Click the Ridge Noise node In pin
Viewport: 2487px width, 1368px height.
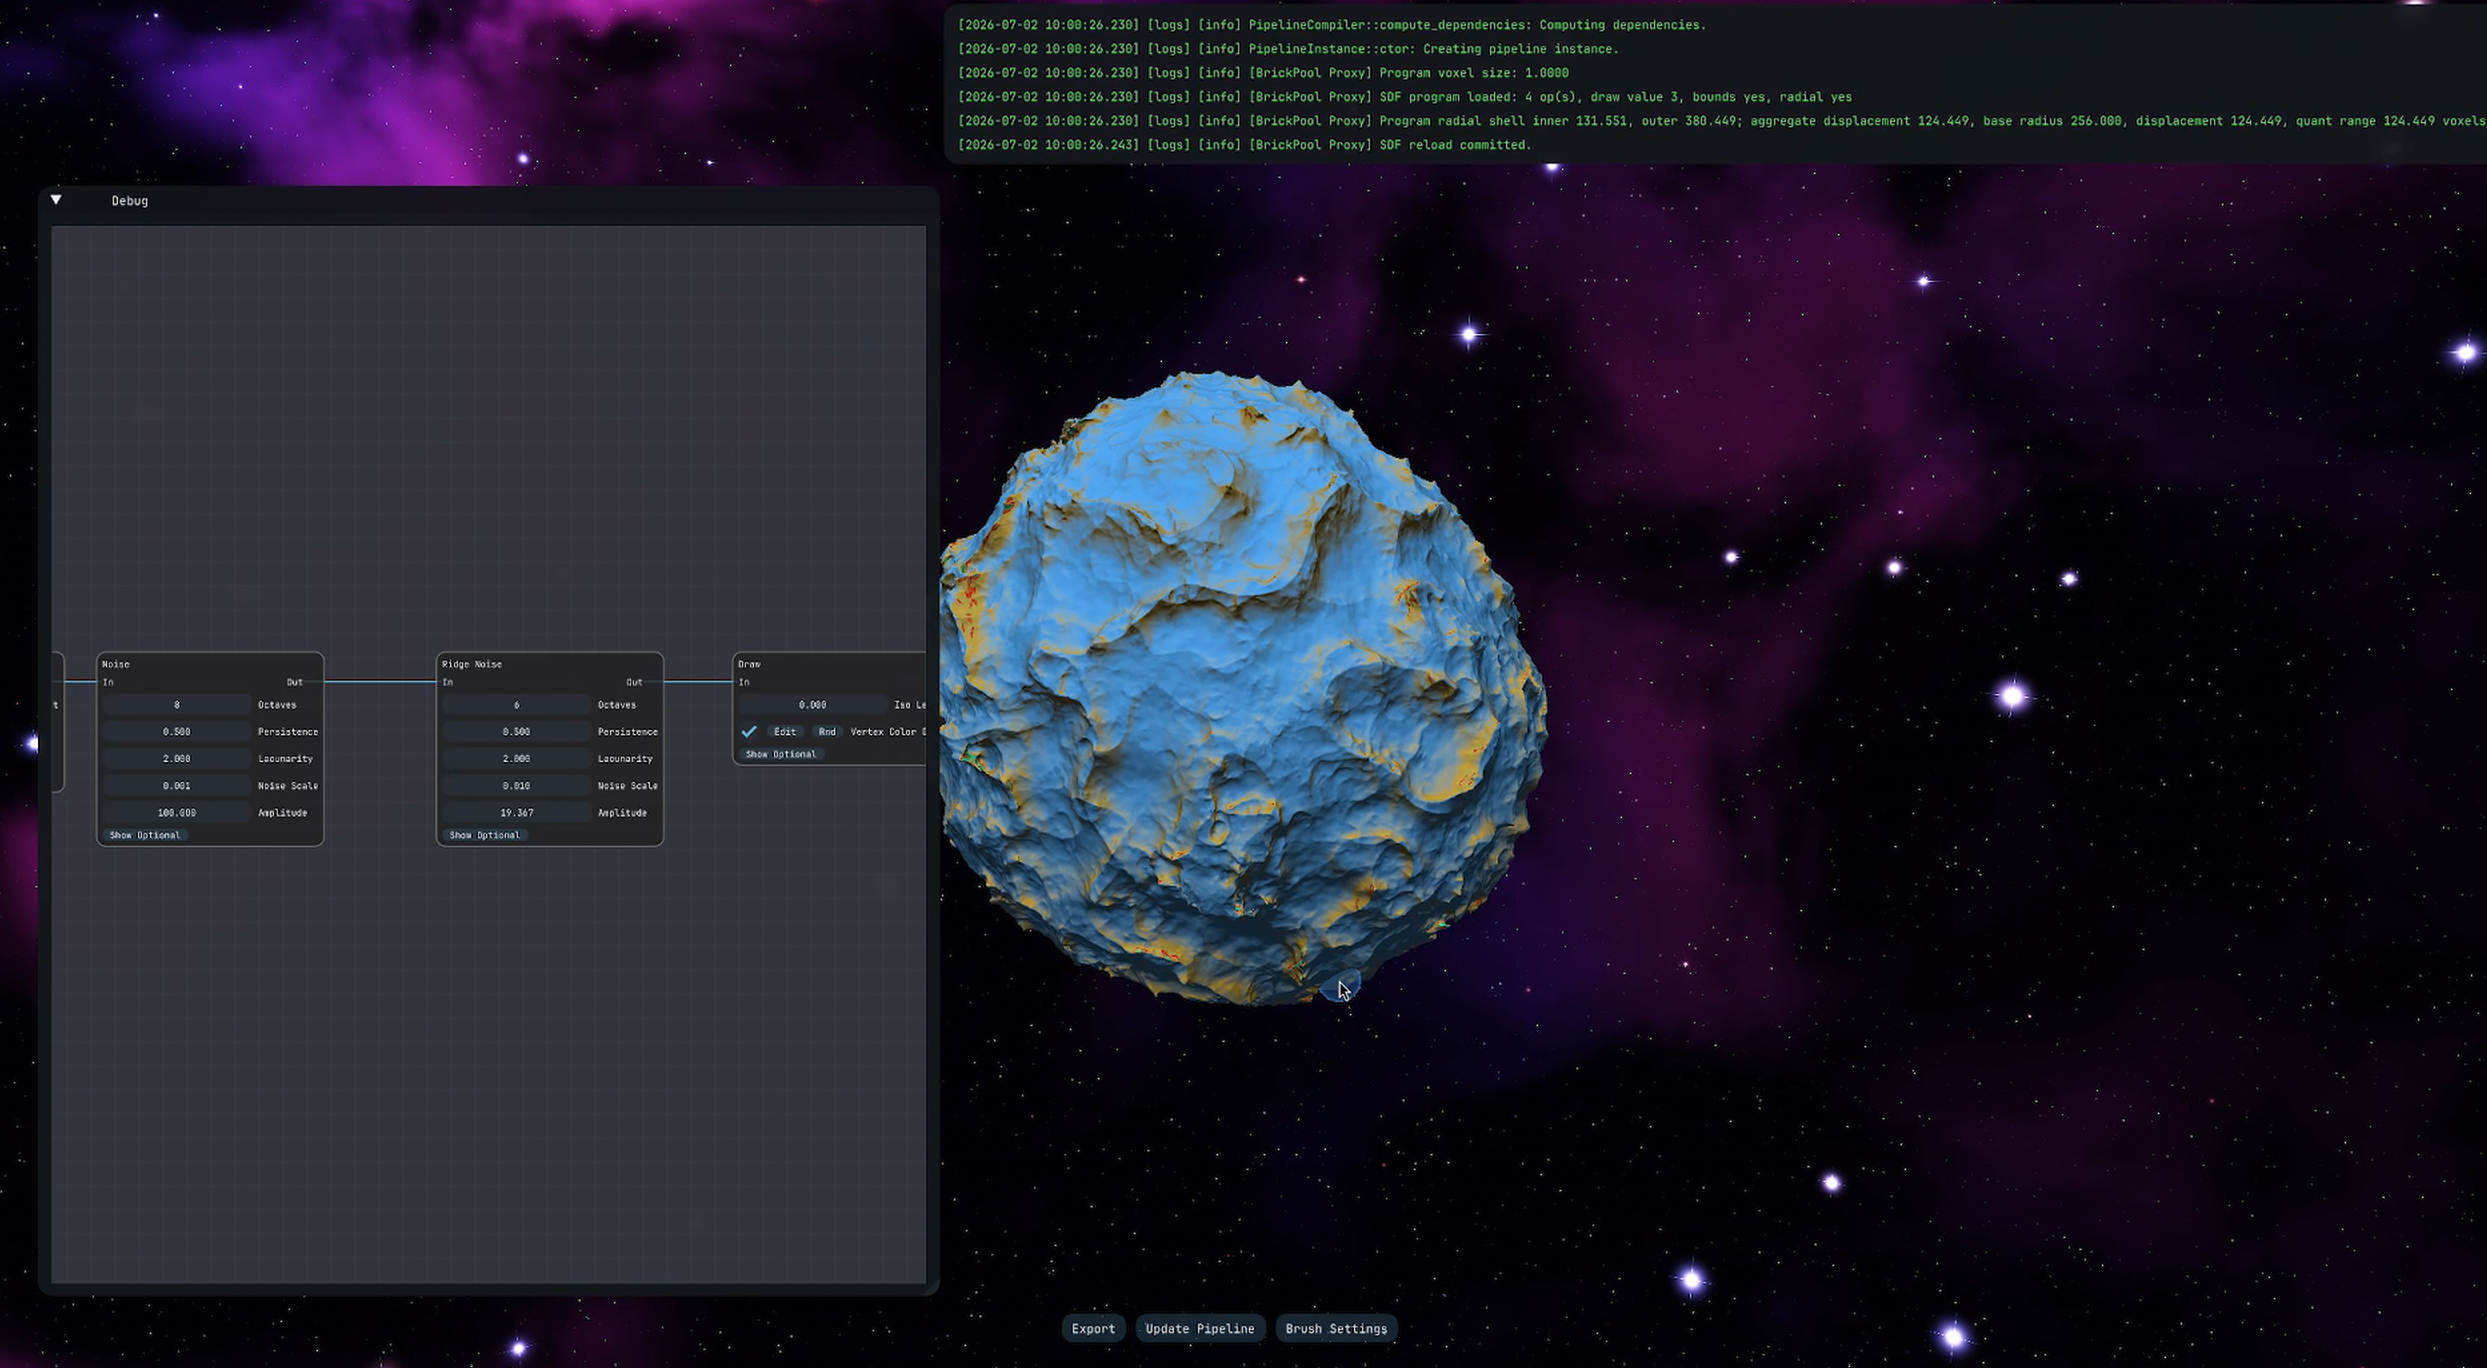coord(448,682)
